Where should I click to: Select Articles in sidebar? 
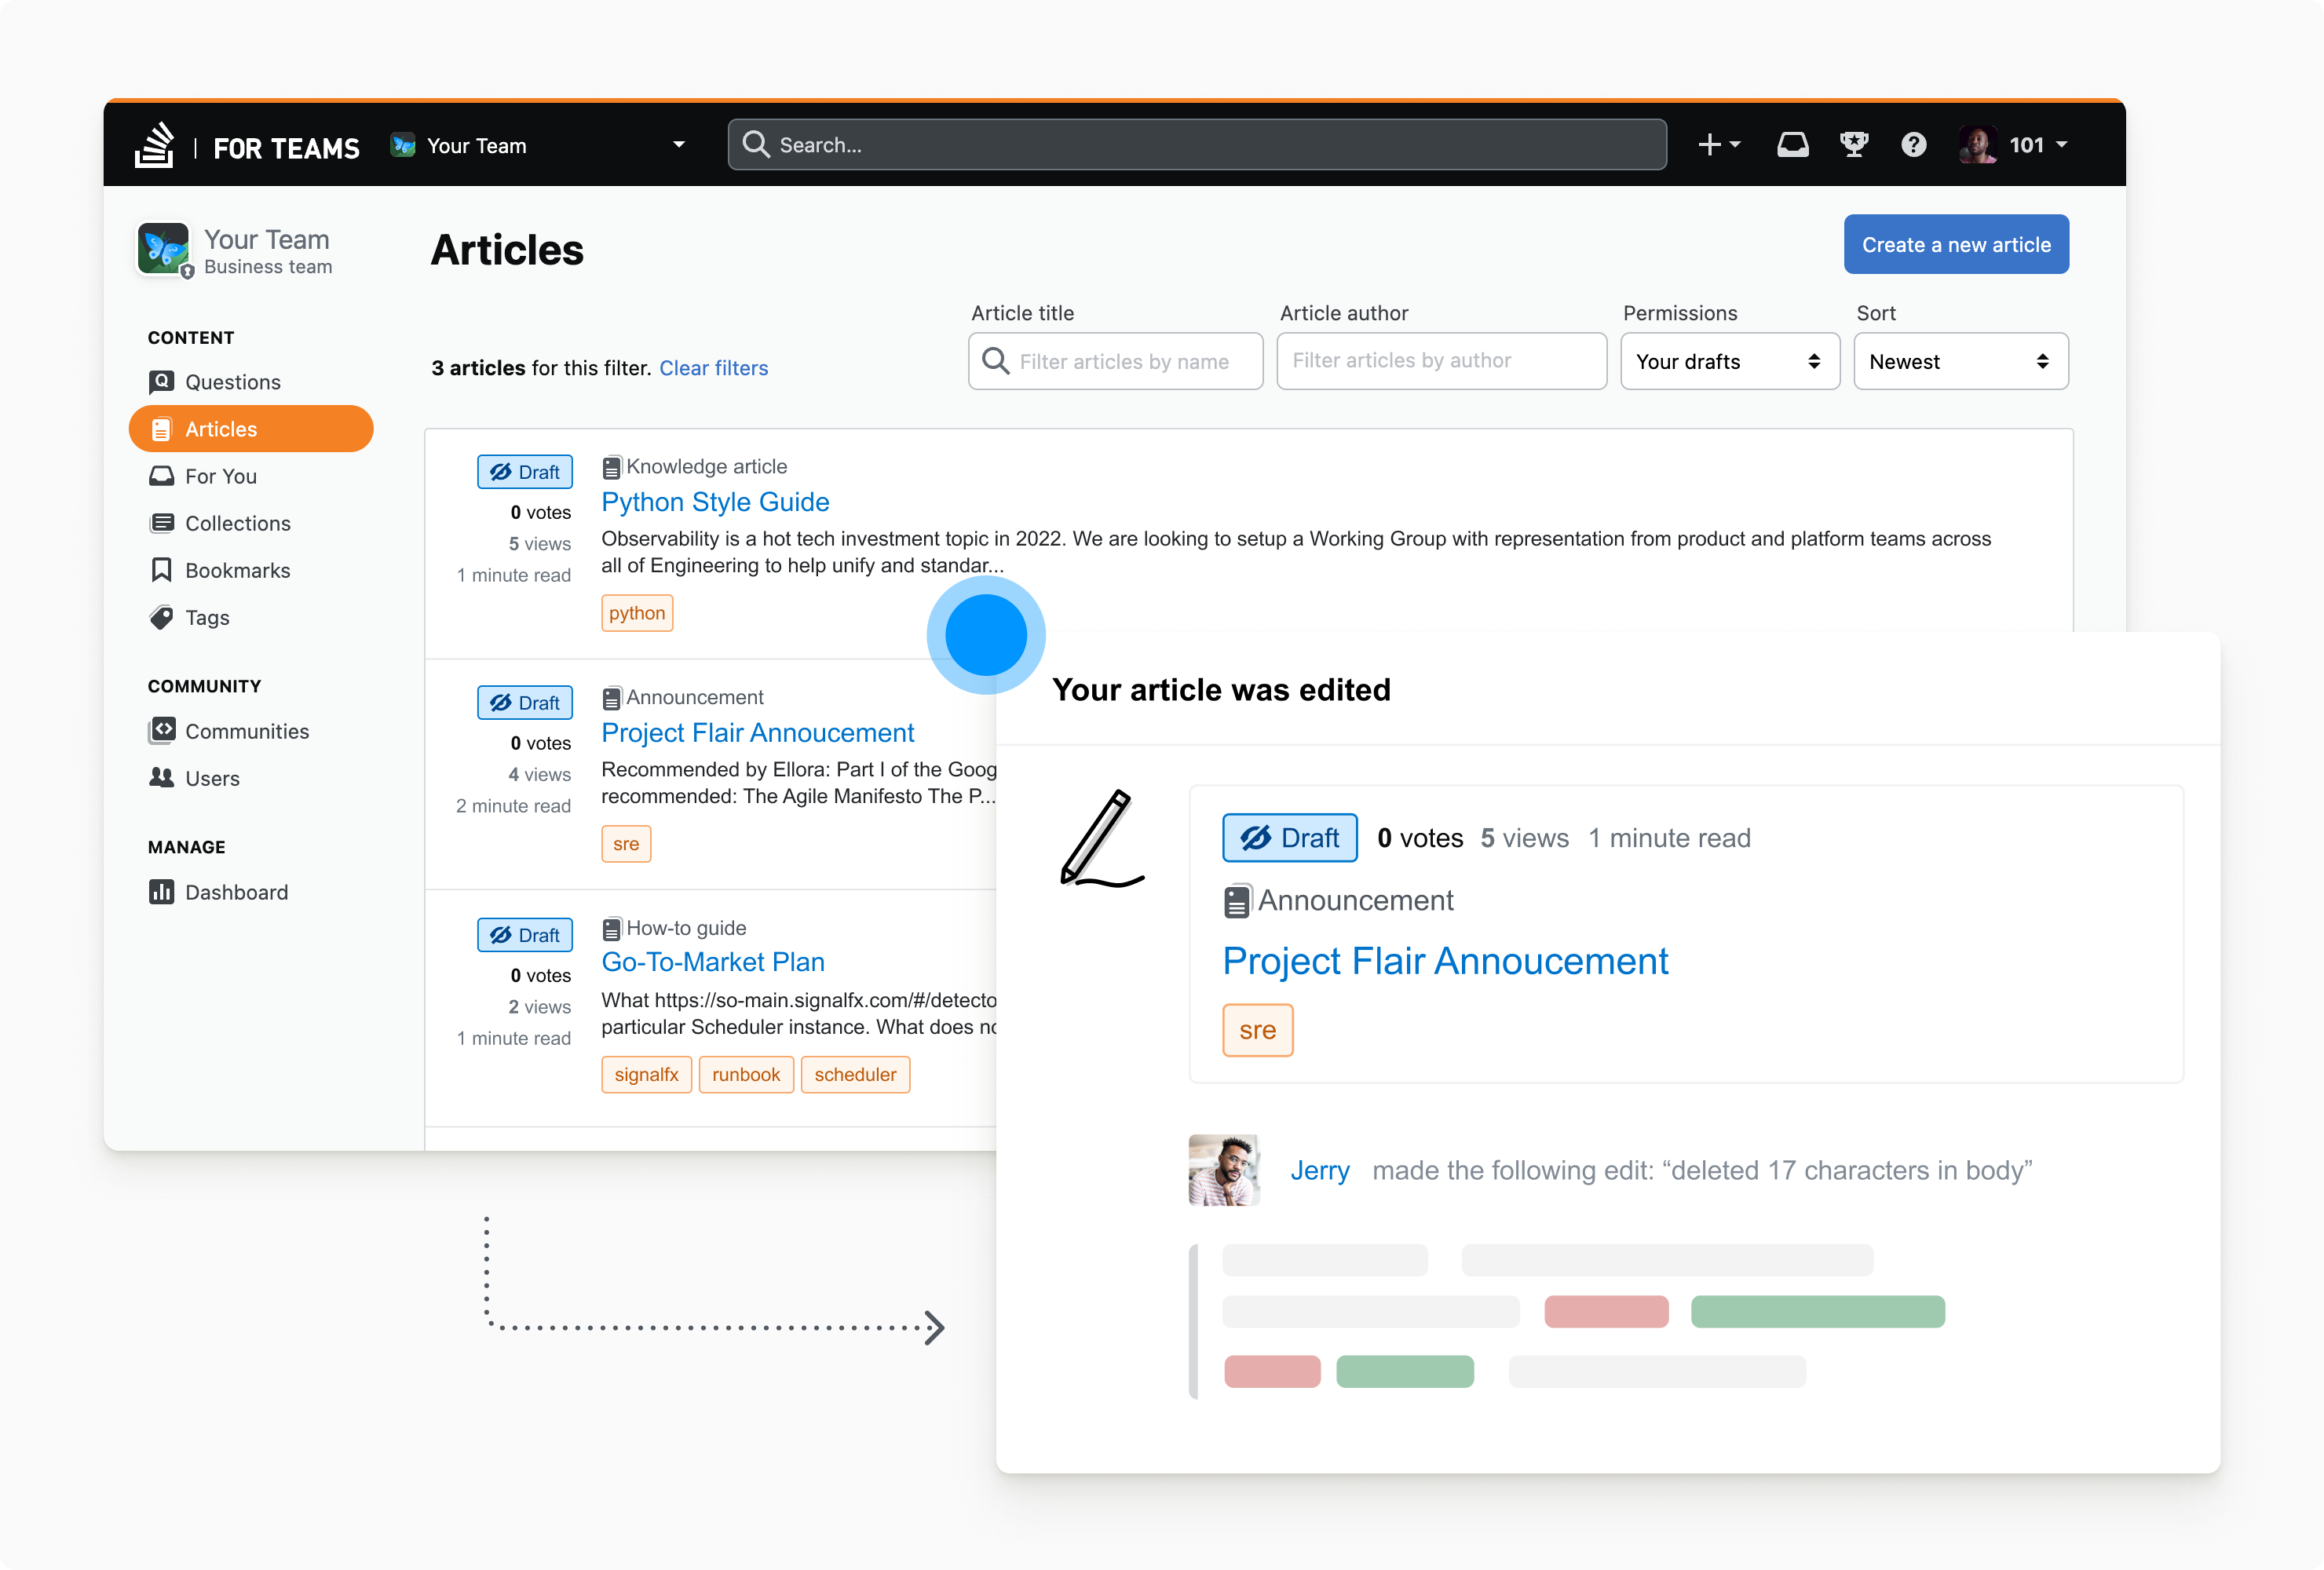pyautogui.click(x=251, y=429)
